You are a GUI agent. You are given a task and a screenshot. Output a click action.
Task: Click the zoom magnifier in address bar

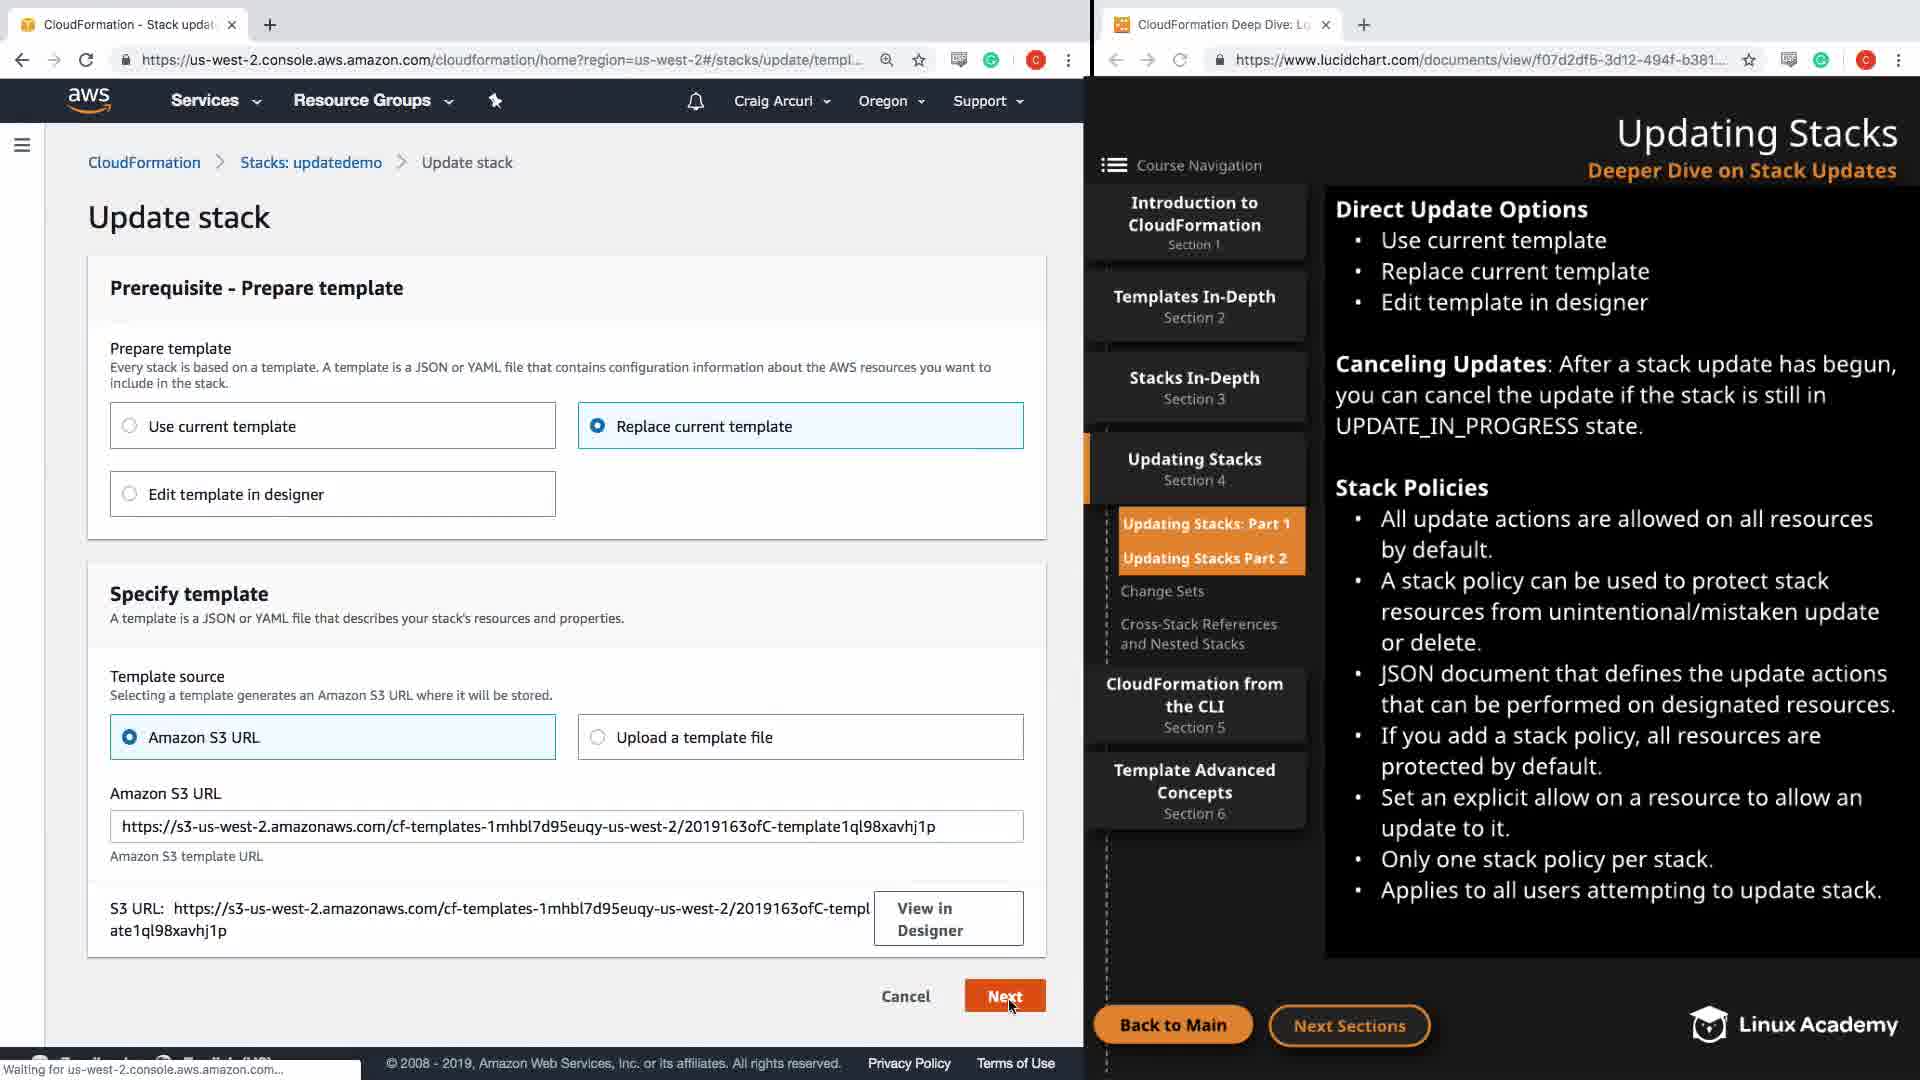pos(886,60)
